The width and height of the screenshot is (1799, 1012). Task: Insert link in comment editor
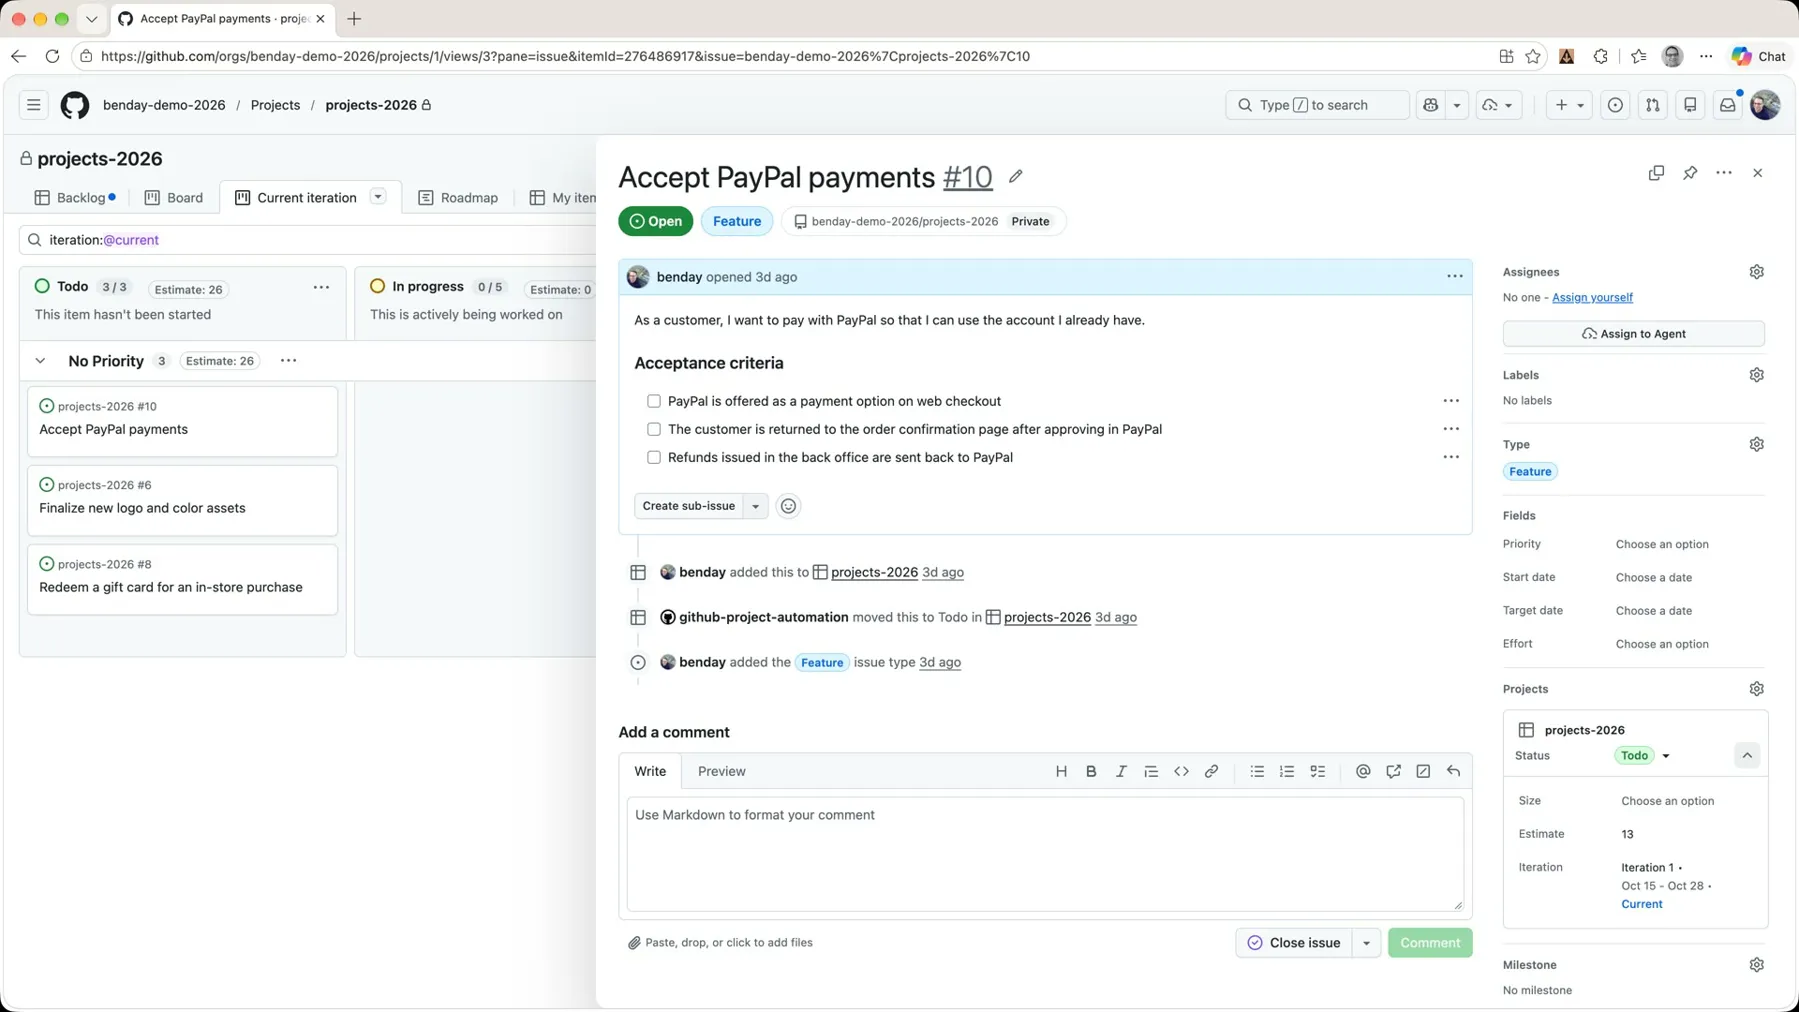point(1211,771)
